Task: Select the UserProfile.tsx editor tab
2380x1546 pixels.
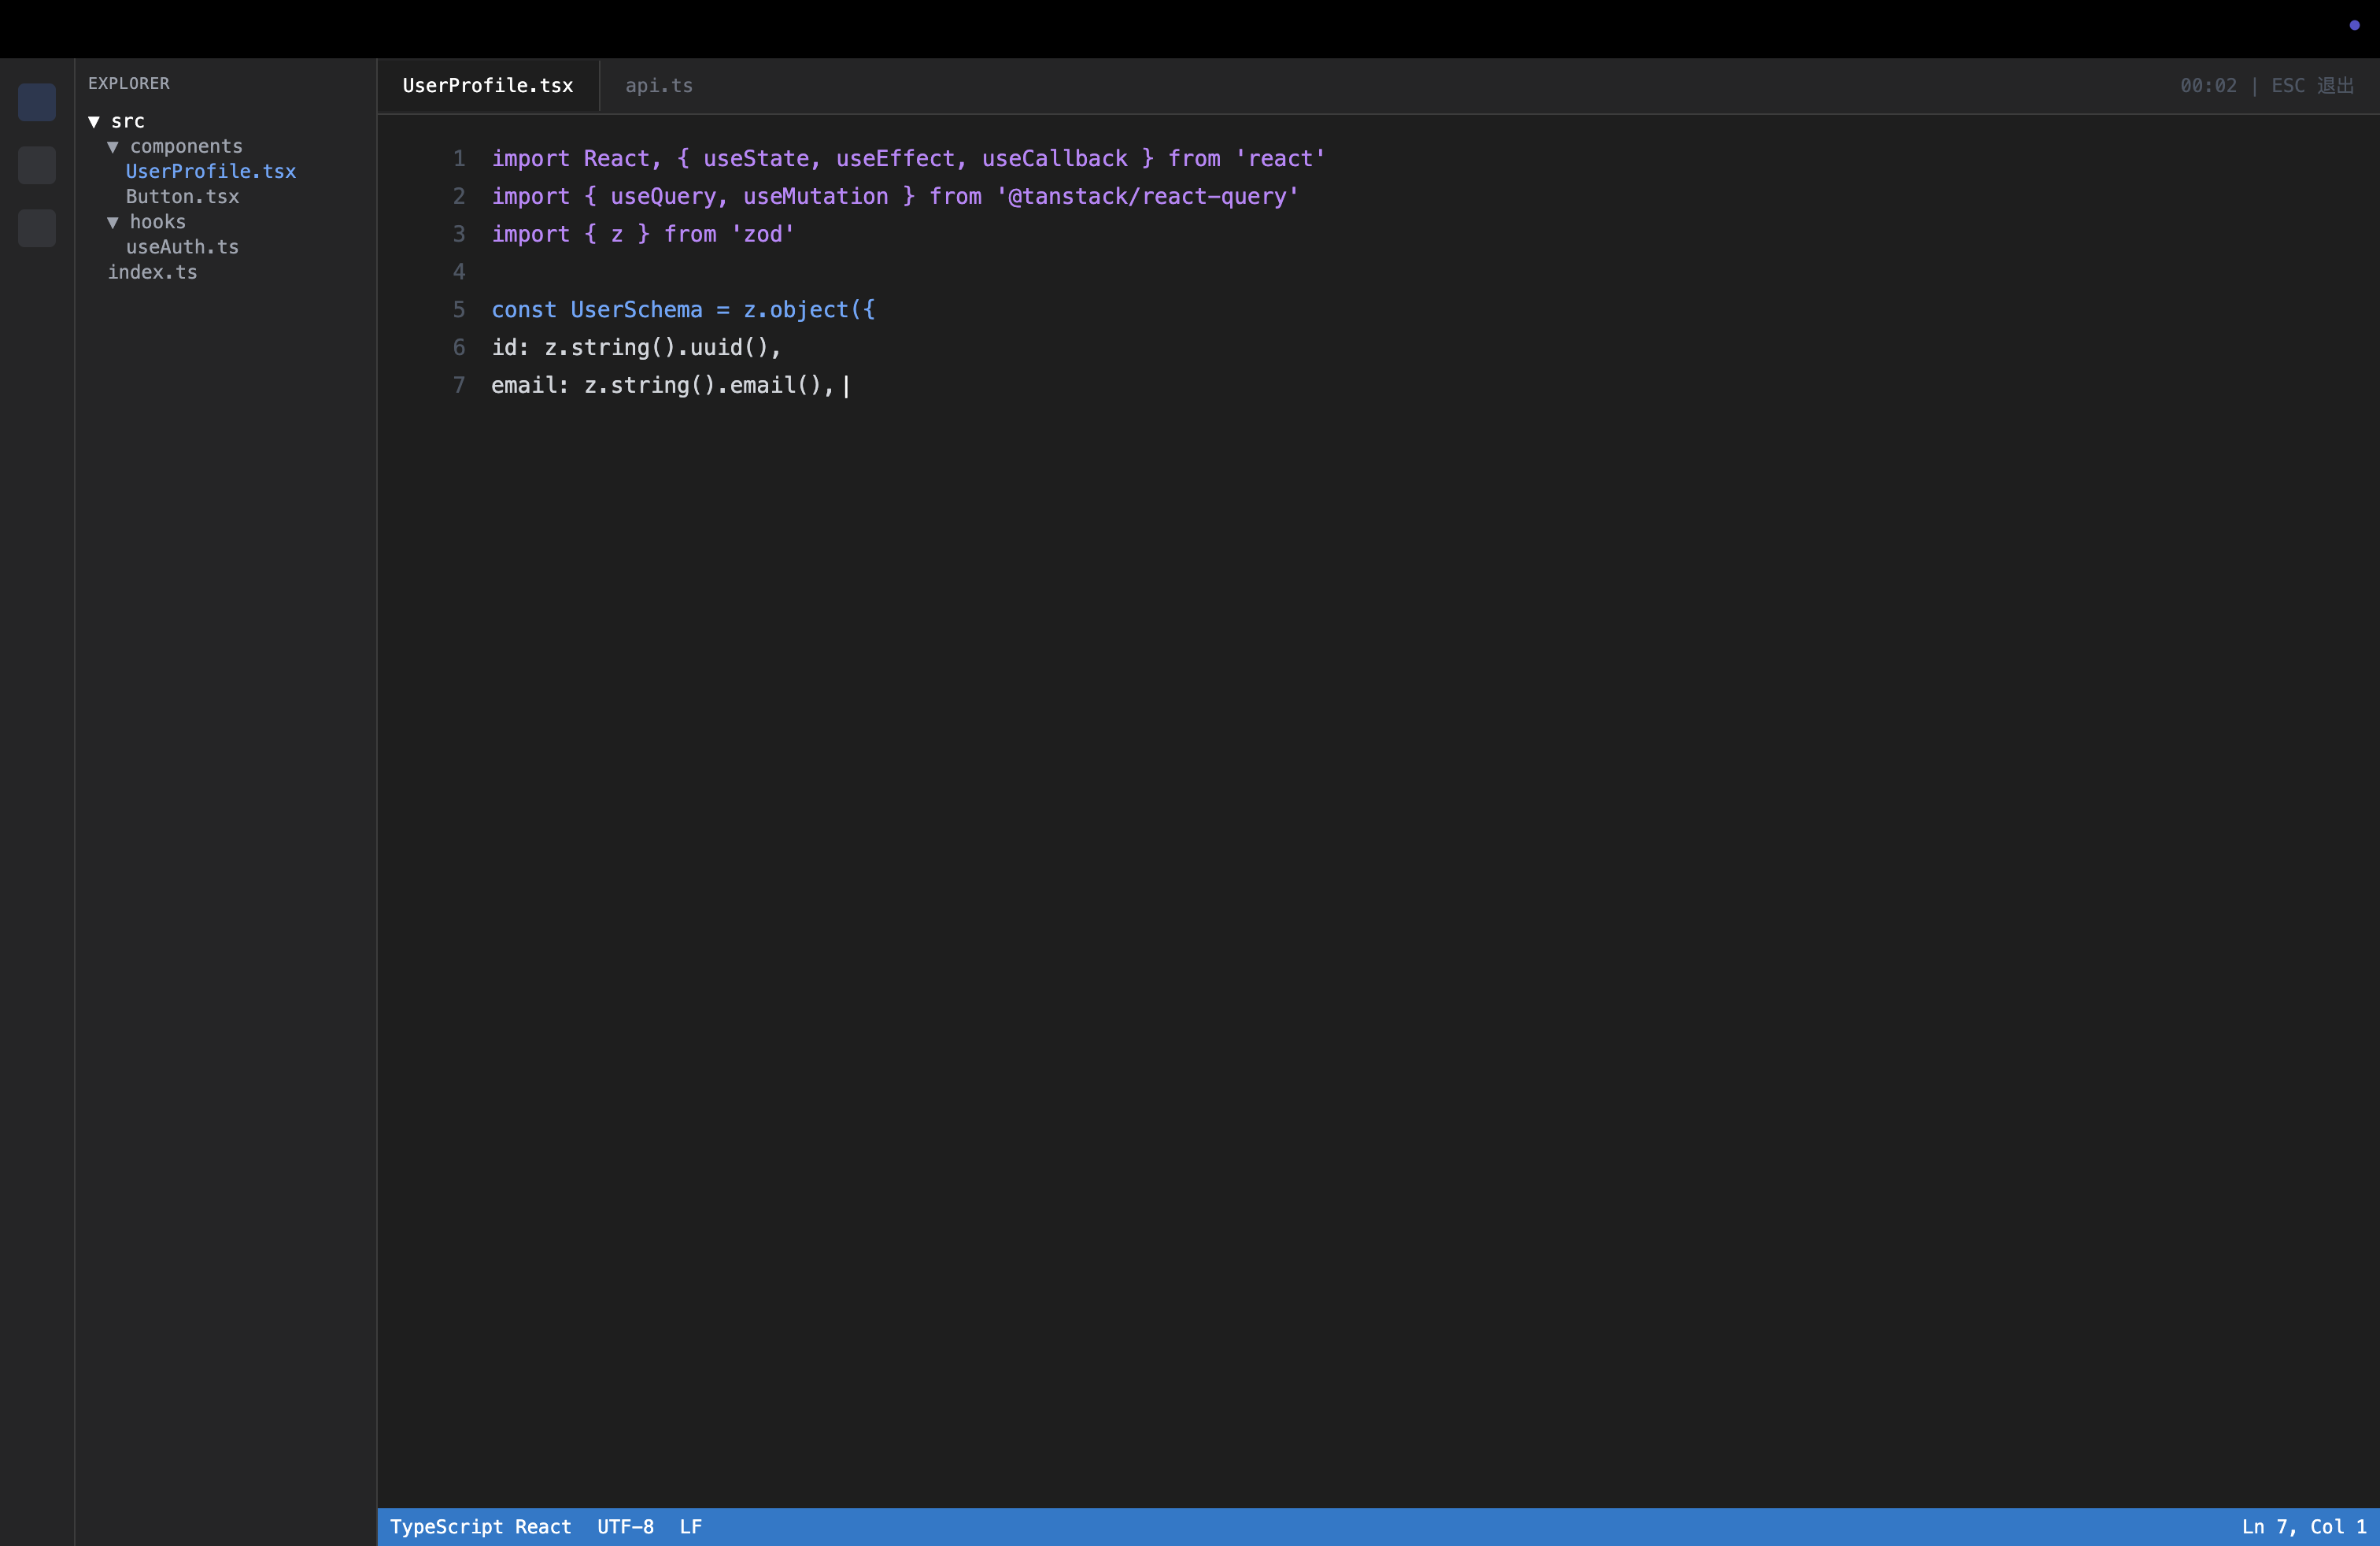Action: (488, 86)
